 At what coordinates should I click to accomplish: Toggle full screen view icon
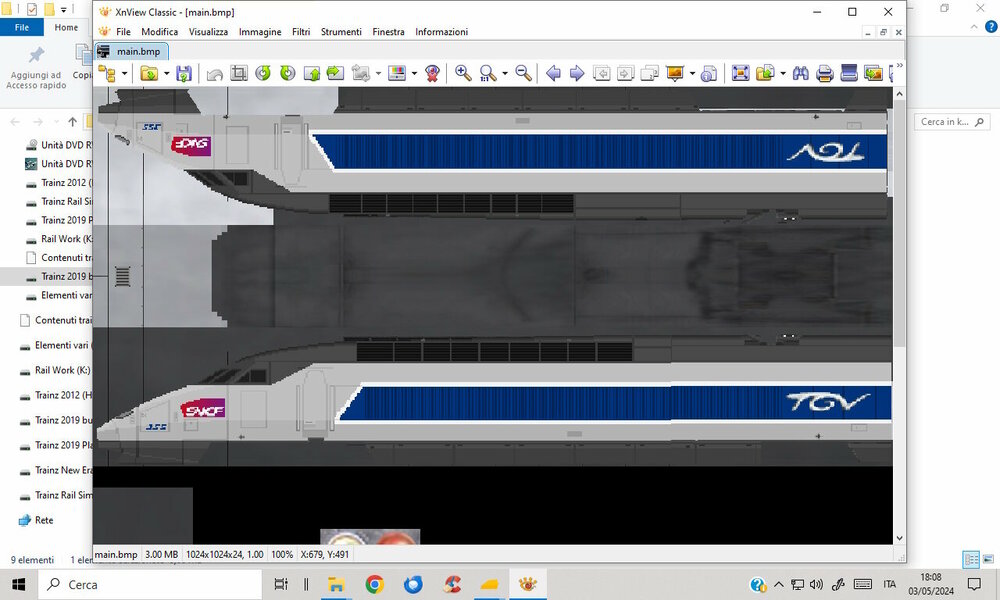coord(740,73)
